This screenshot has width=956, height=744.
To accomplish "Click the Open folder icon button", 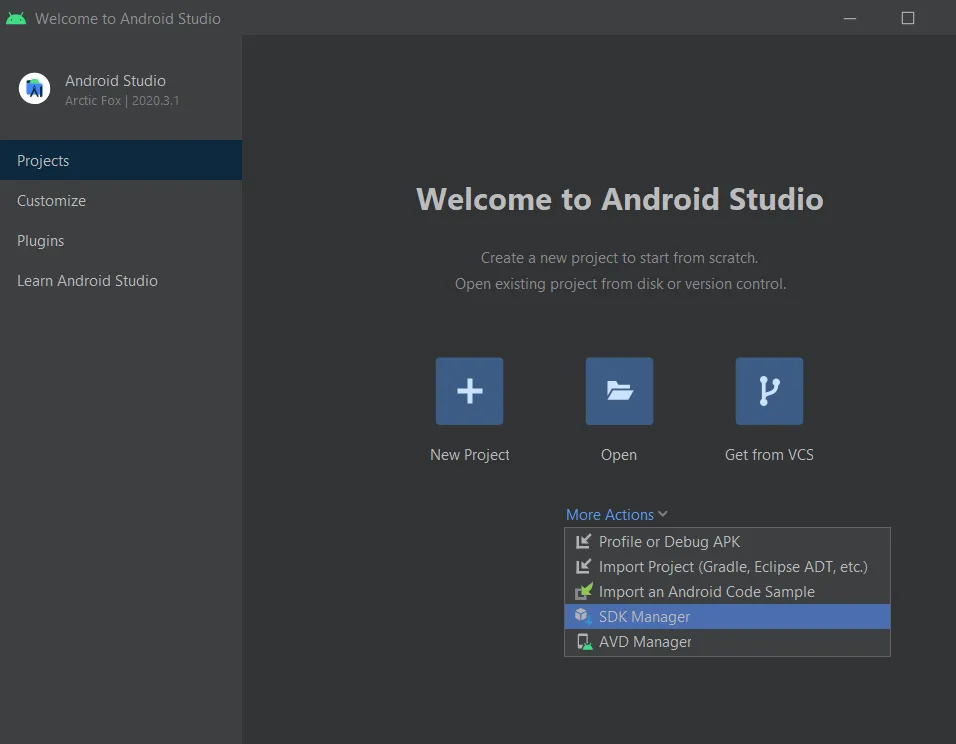I will [619, 391].
